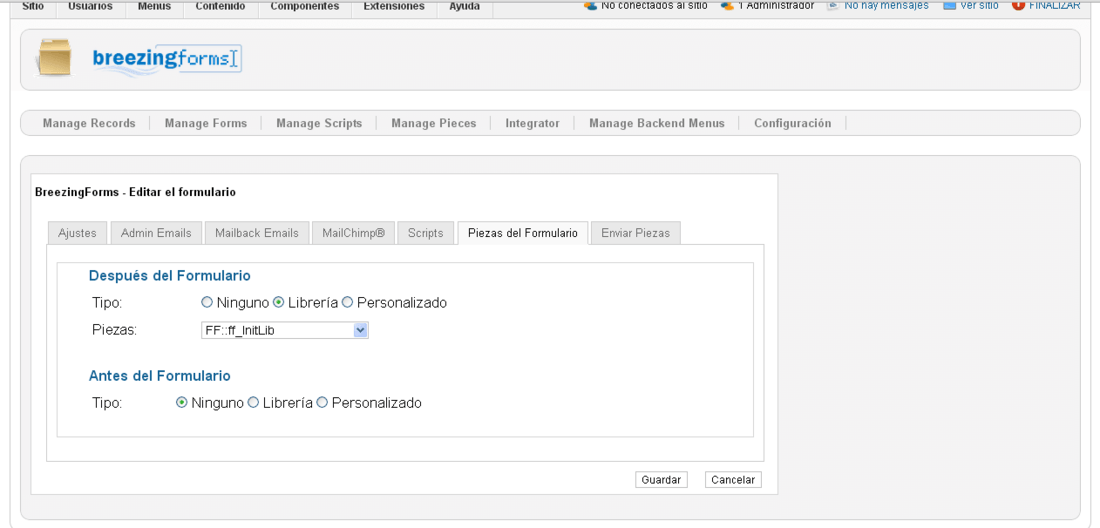Go to Manage Backend Menus

pos(657,123)
